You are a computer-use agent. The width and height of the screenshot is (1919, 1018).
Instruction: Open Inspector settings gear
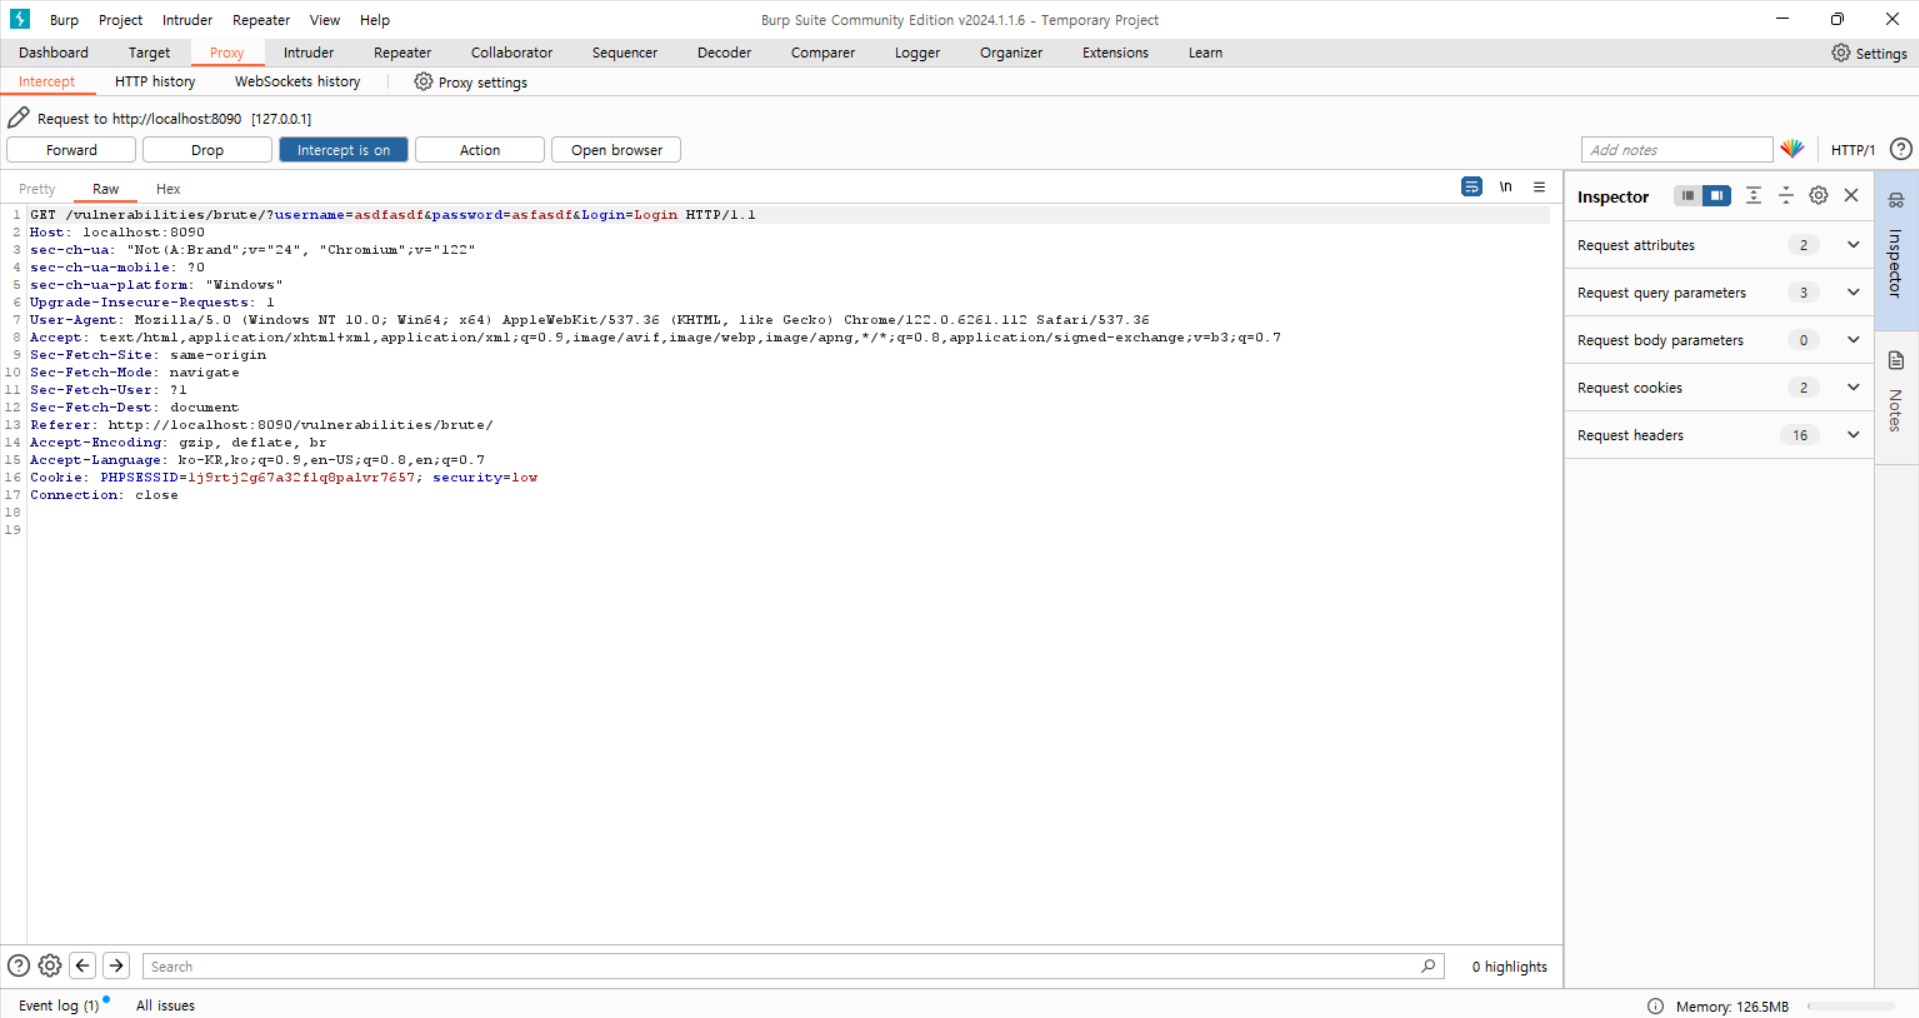(x=1818, y=196)
